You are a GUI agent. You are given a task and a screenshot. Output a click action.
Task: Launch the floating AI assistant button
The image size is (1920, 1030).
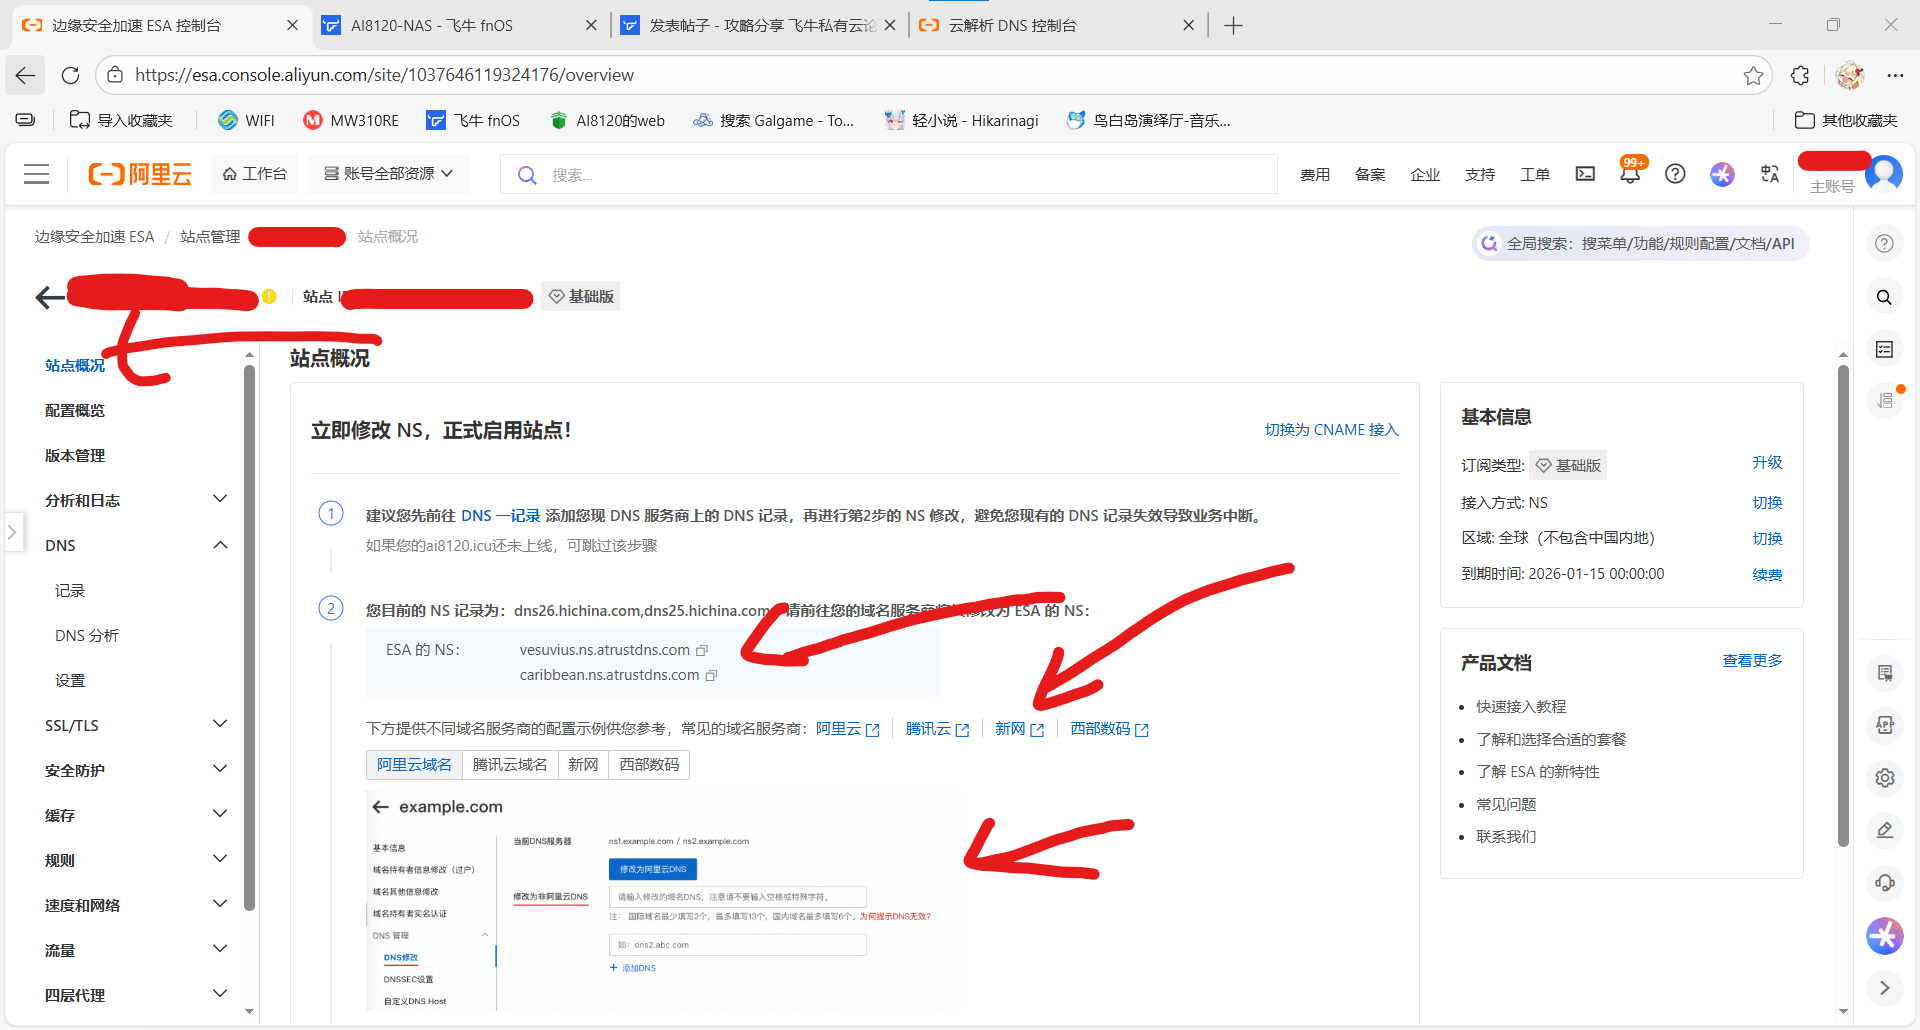pos(1885,936)
